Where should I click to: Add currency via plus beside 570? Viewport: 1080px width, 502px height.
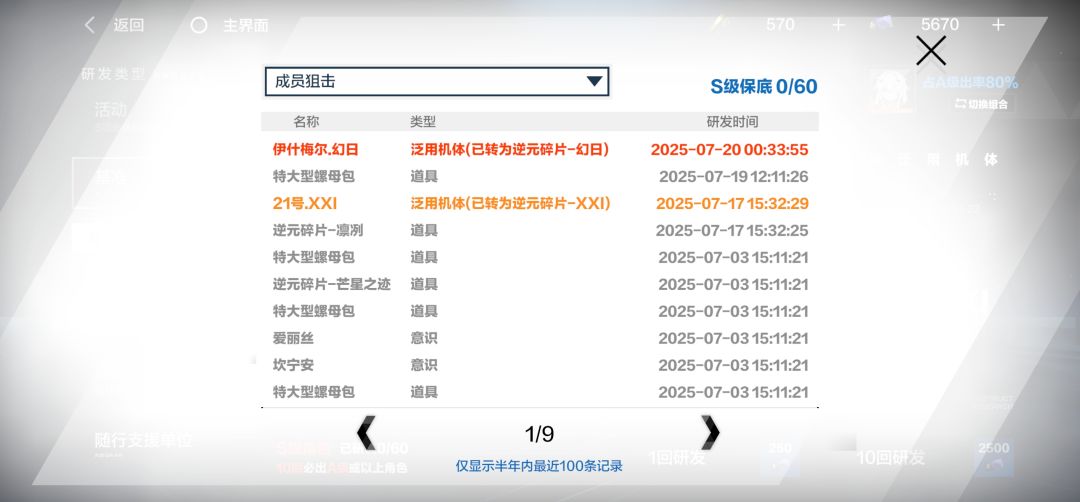pyautogui.click(x=838, y=25)
